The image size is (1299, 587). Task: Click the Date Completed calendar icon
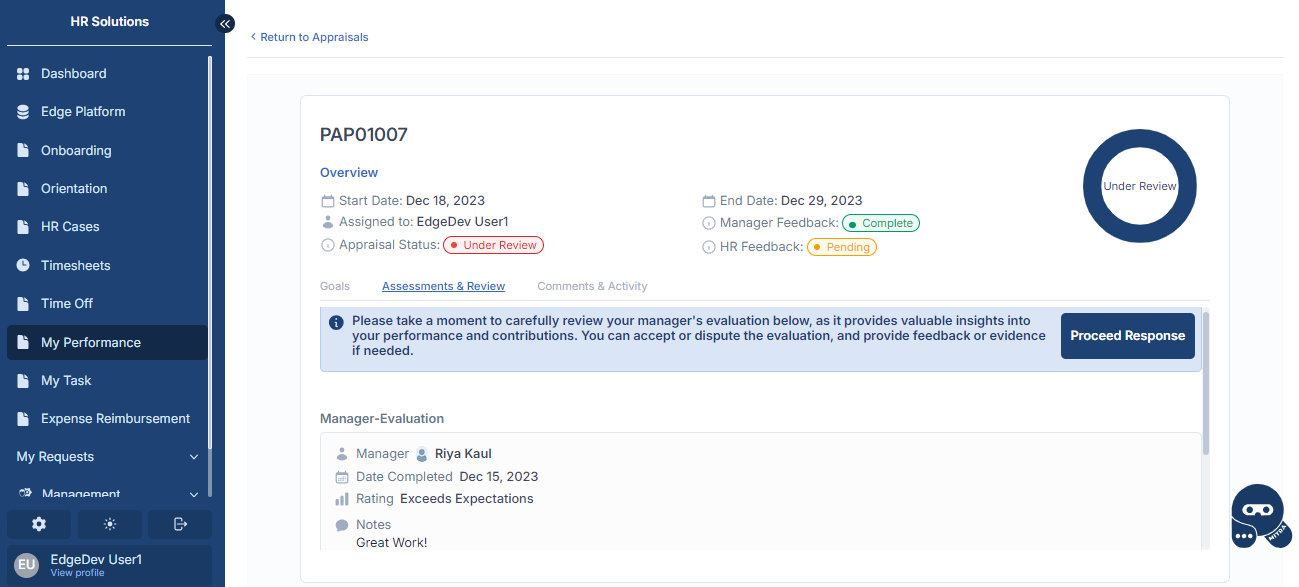(342, 477)
